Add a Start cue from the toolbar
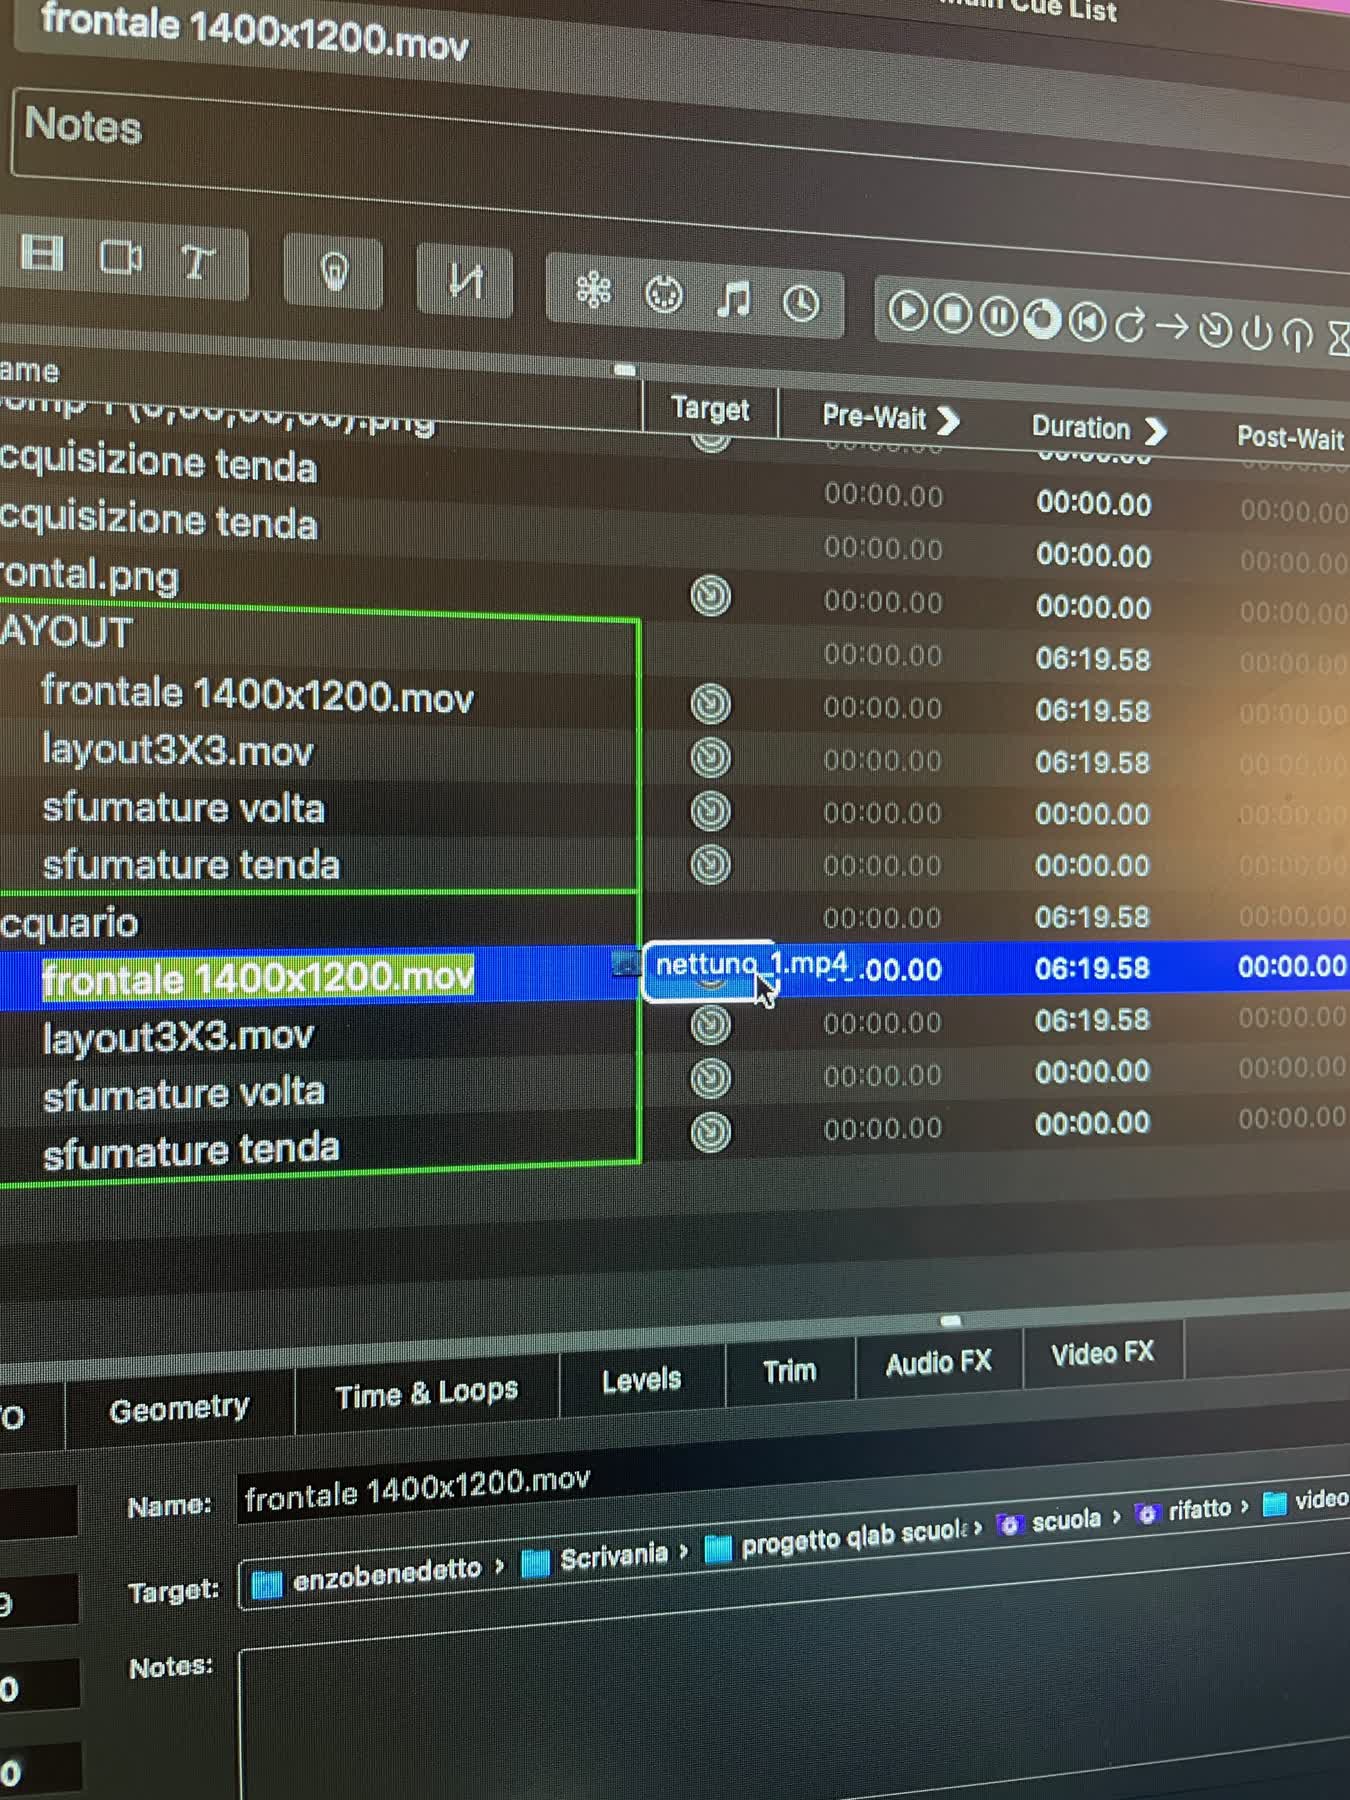The width and height of the screenshot is (1350, 1800). [x=907, y=310]
